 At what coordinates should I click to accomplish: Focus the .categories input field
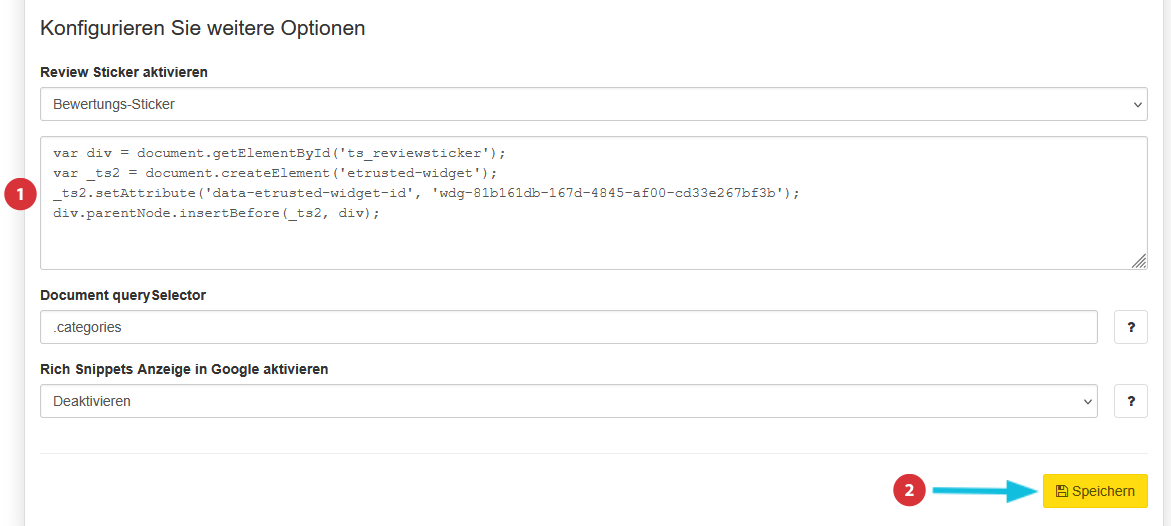click(569, 327)
